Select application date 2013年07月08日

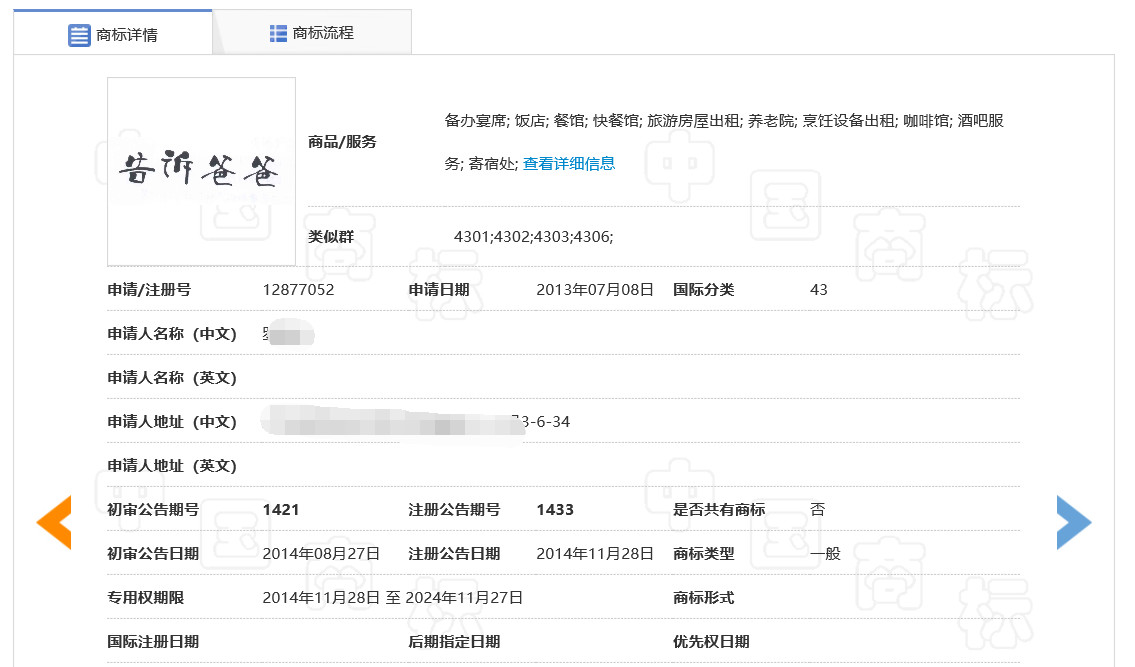pyautogui.click(x=595, y=290)
